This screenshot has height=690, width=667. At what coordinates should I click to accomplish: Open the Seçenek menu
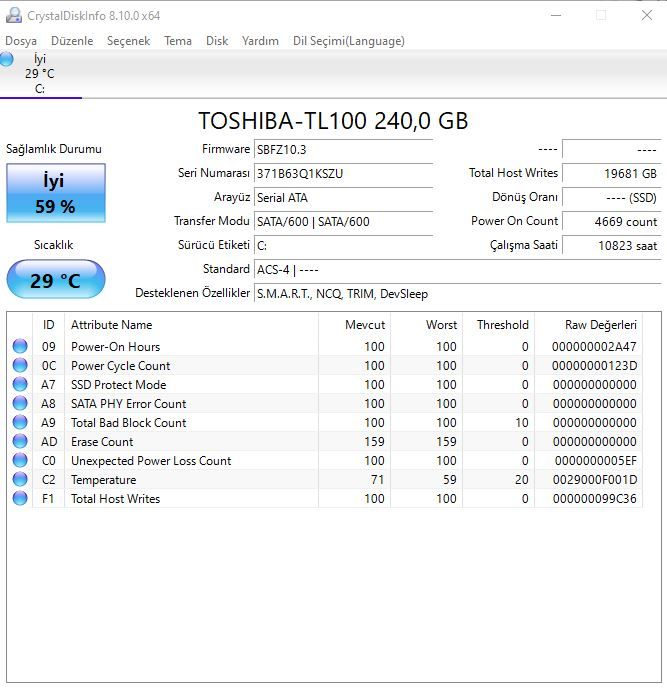pos(128,41)
